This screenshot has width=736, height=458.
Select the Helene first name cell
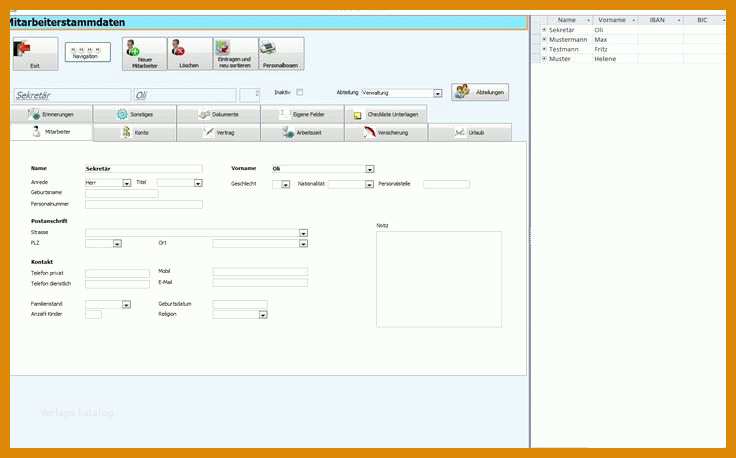pos(615,59)
